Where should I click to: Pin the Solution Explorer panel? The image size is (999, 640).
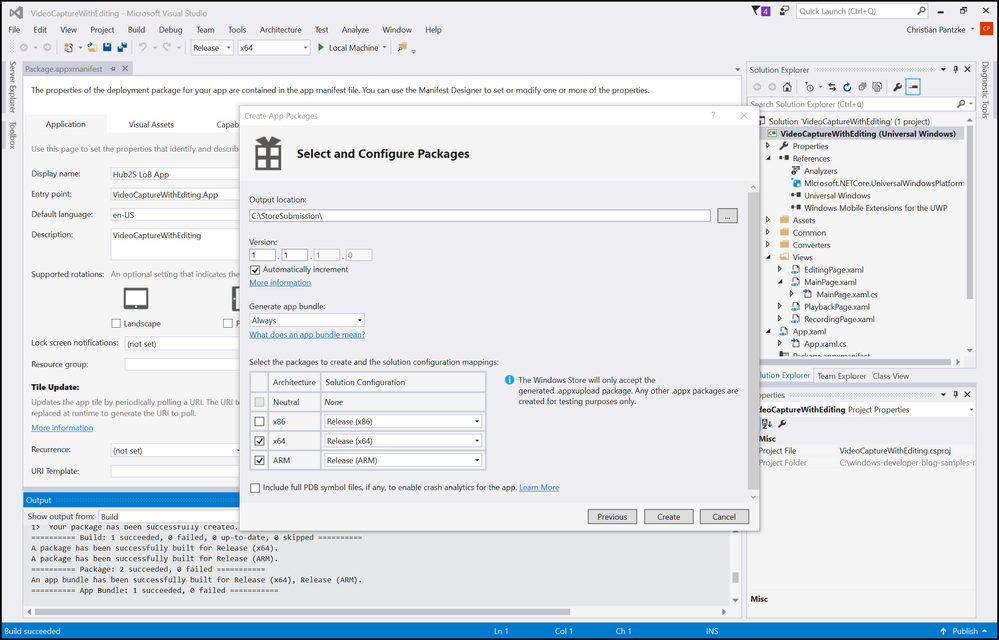point(955,69)
